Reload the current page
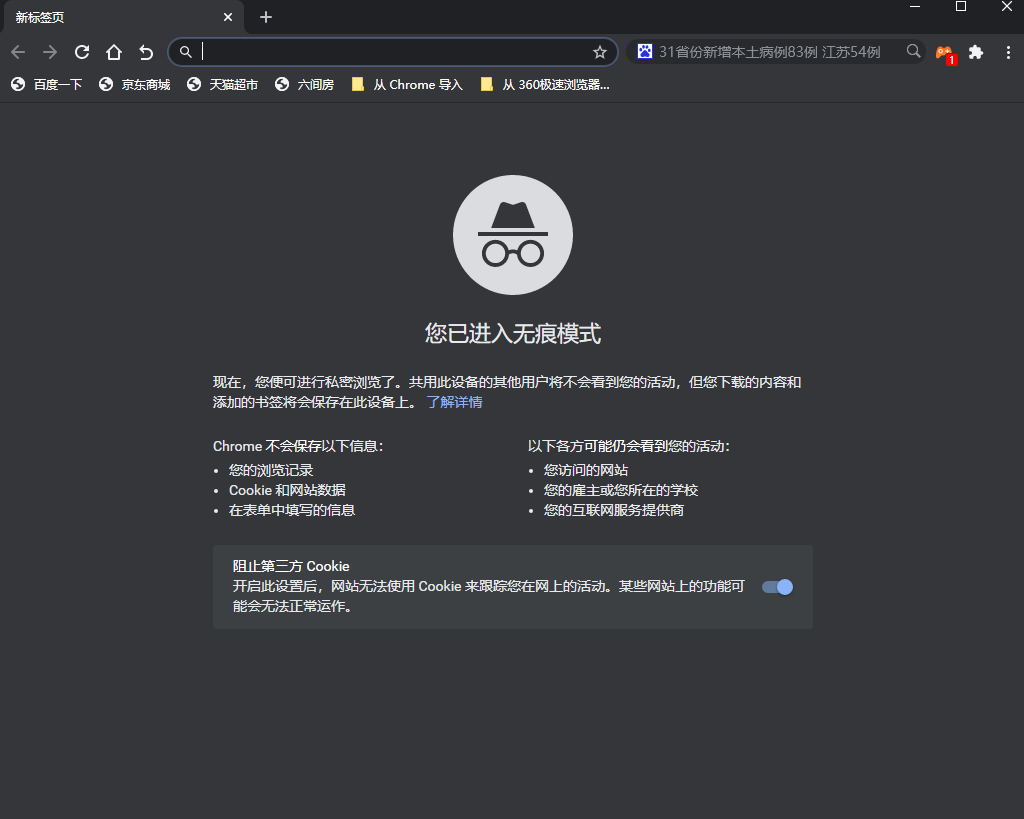Image resolution: width=1024 pixels, height=819 pixels. (x=81, y=52)
